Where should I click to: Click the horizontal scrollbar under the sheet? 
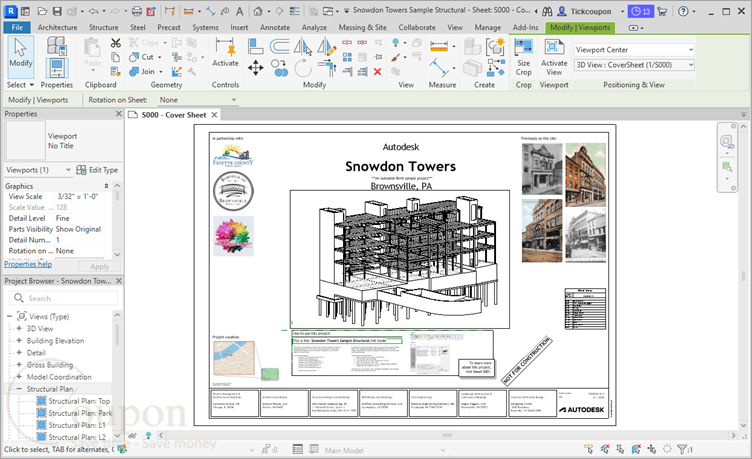click(447, 435)
